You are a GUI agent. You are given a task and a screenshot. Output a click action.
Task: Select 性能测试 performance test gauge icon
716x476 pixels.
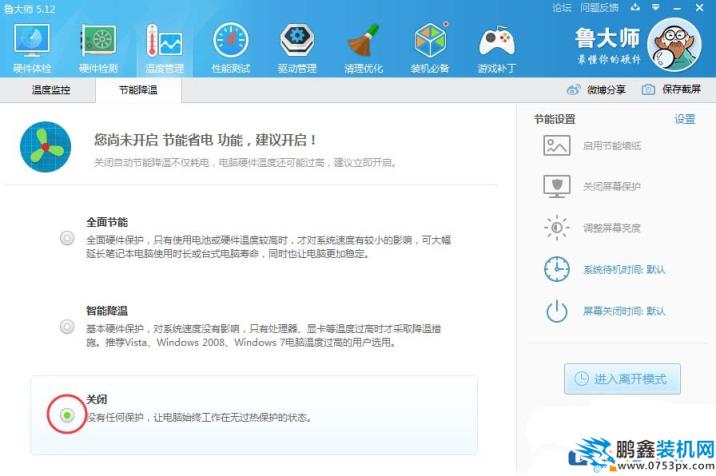[230, 45]
